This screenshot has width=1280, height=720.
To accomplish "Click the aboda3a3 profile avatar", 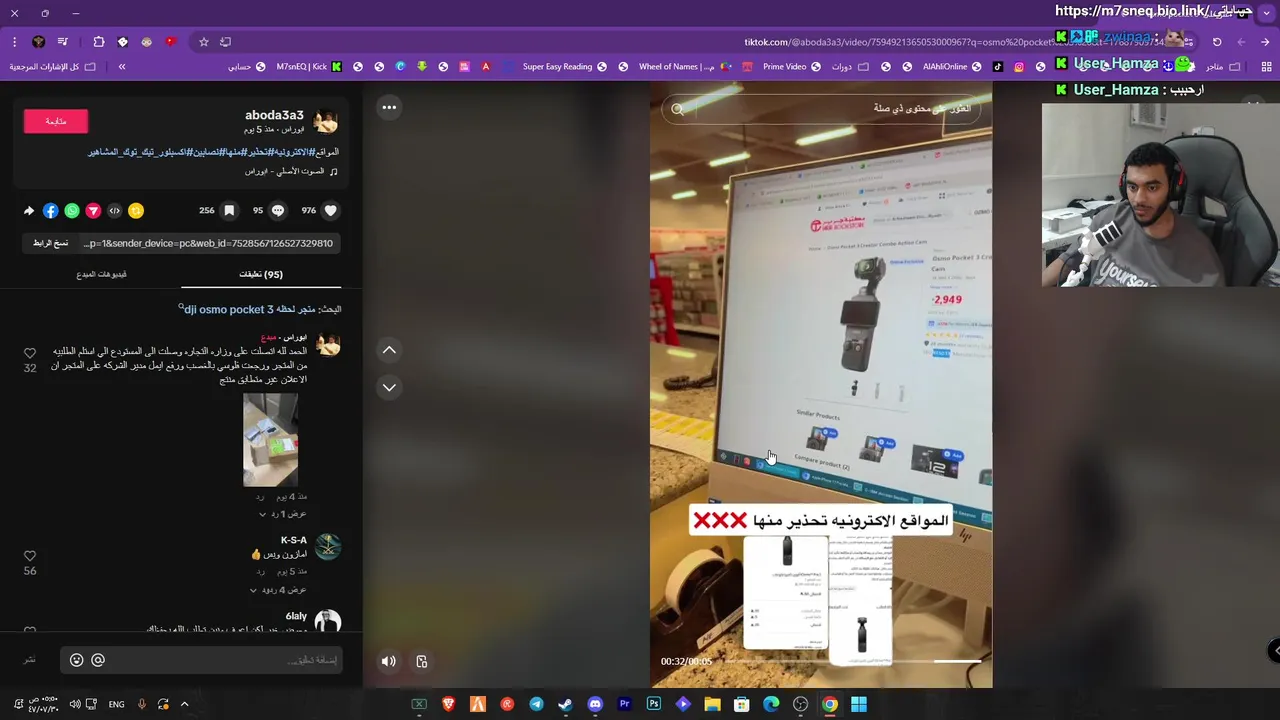I will pos(326,122).
